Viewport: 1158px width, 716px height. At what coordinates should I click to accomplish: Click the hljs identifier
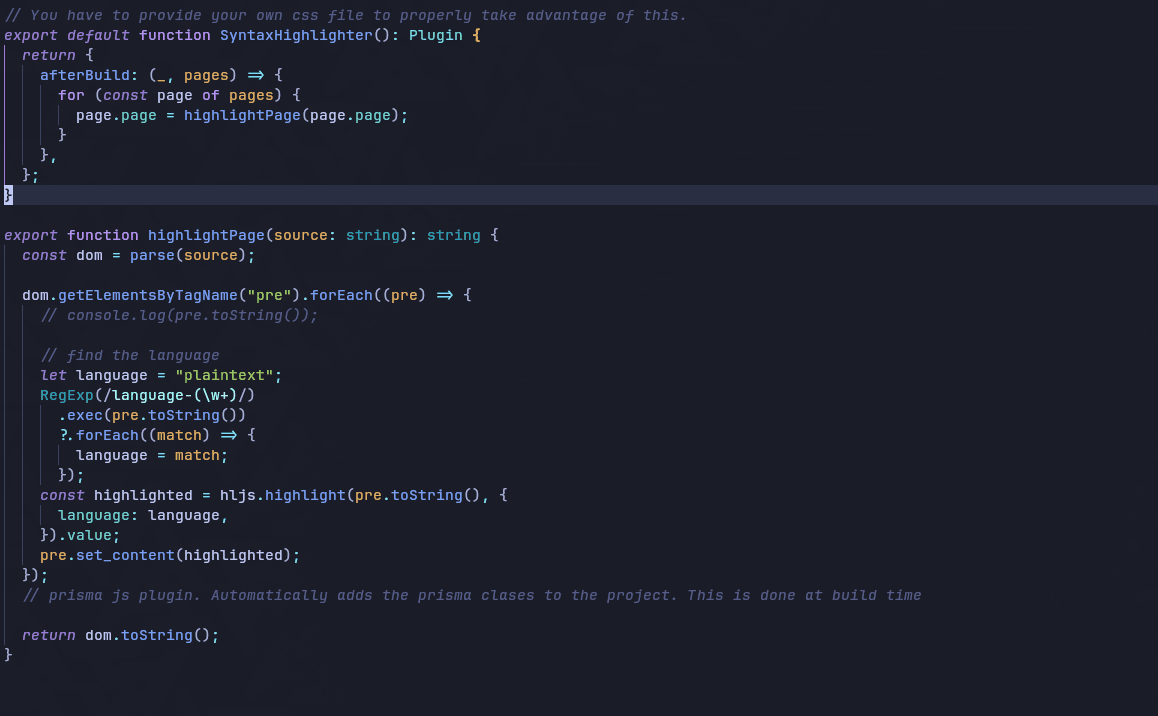coord(237,495)
